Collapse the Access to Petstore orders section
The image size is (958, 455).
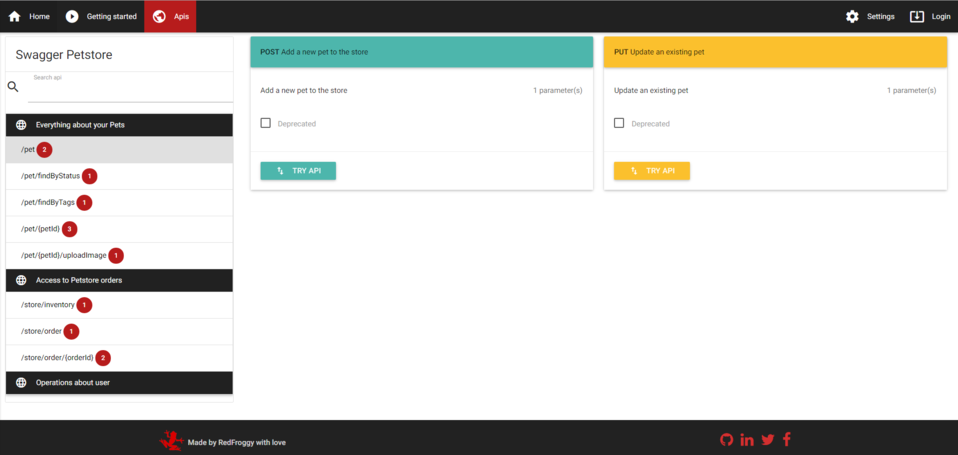coord(119,280)
